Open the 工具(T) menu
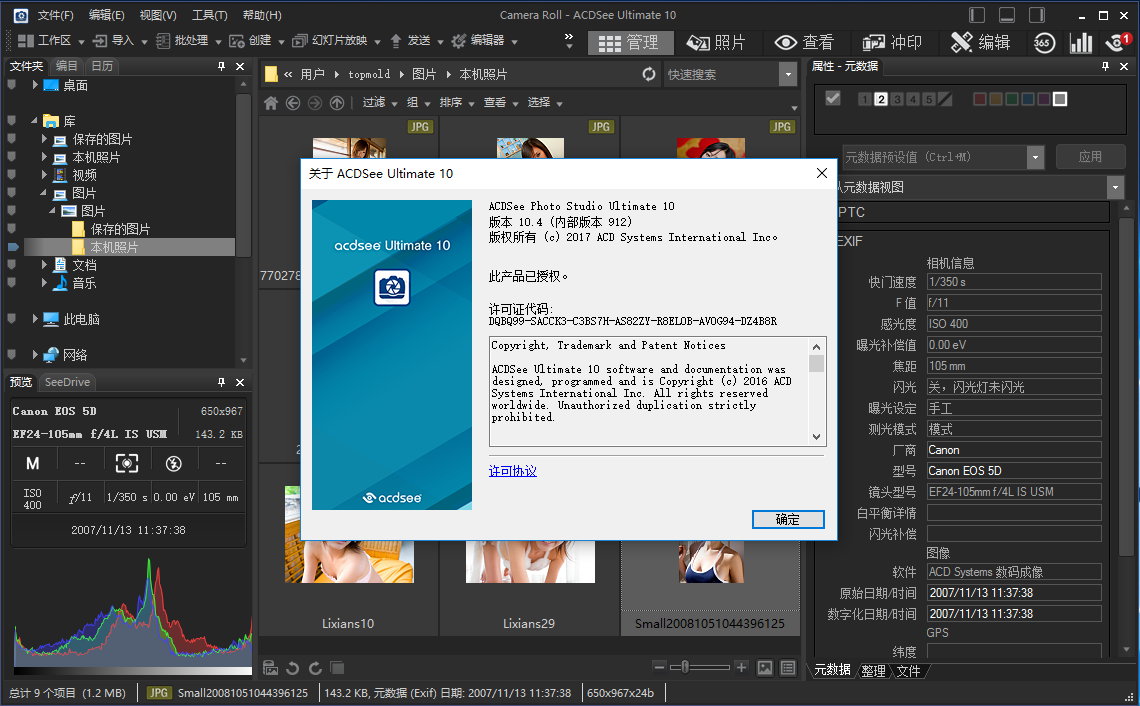The height and width of the screenshot is (706, 1140). click(210, 15)
